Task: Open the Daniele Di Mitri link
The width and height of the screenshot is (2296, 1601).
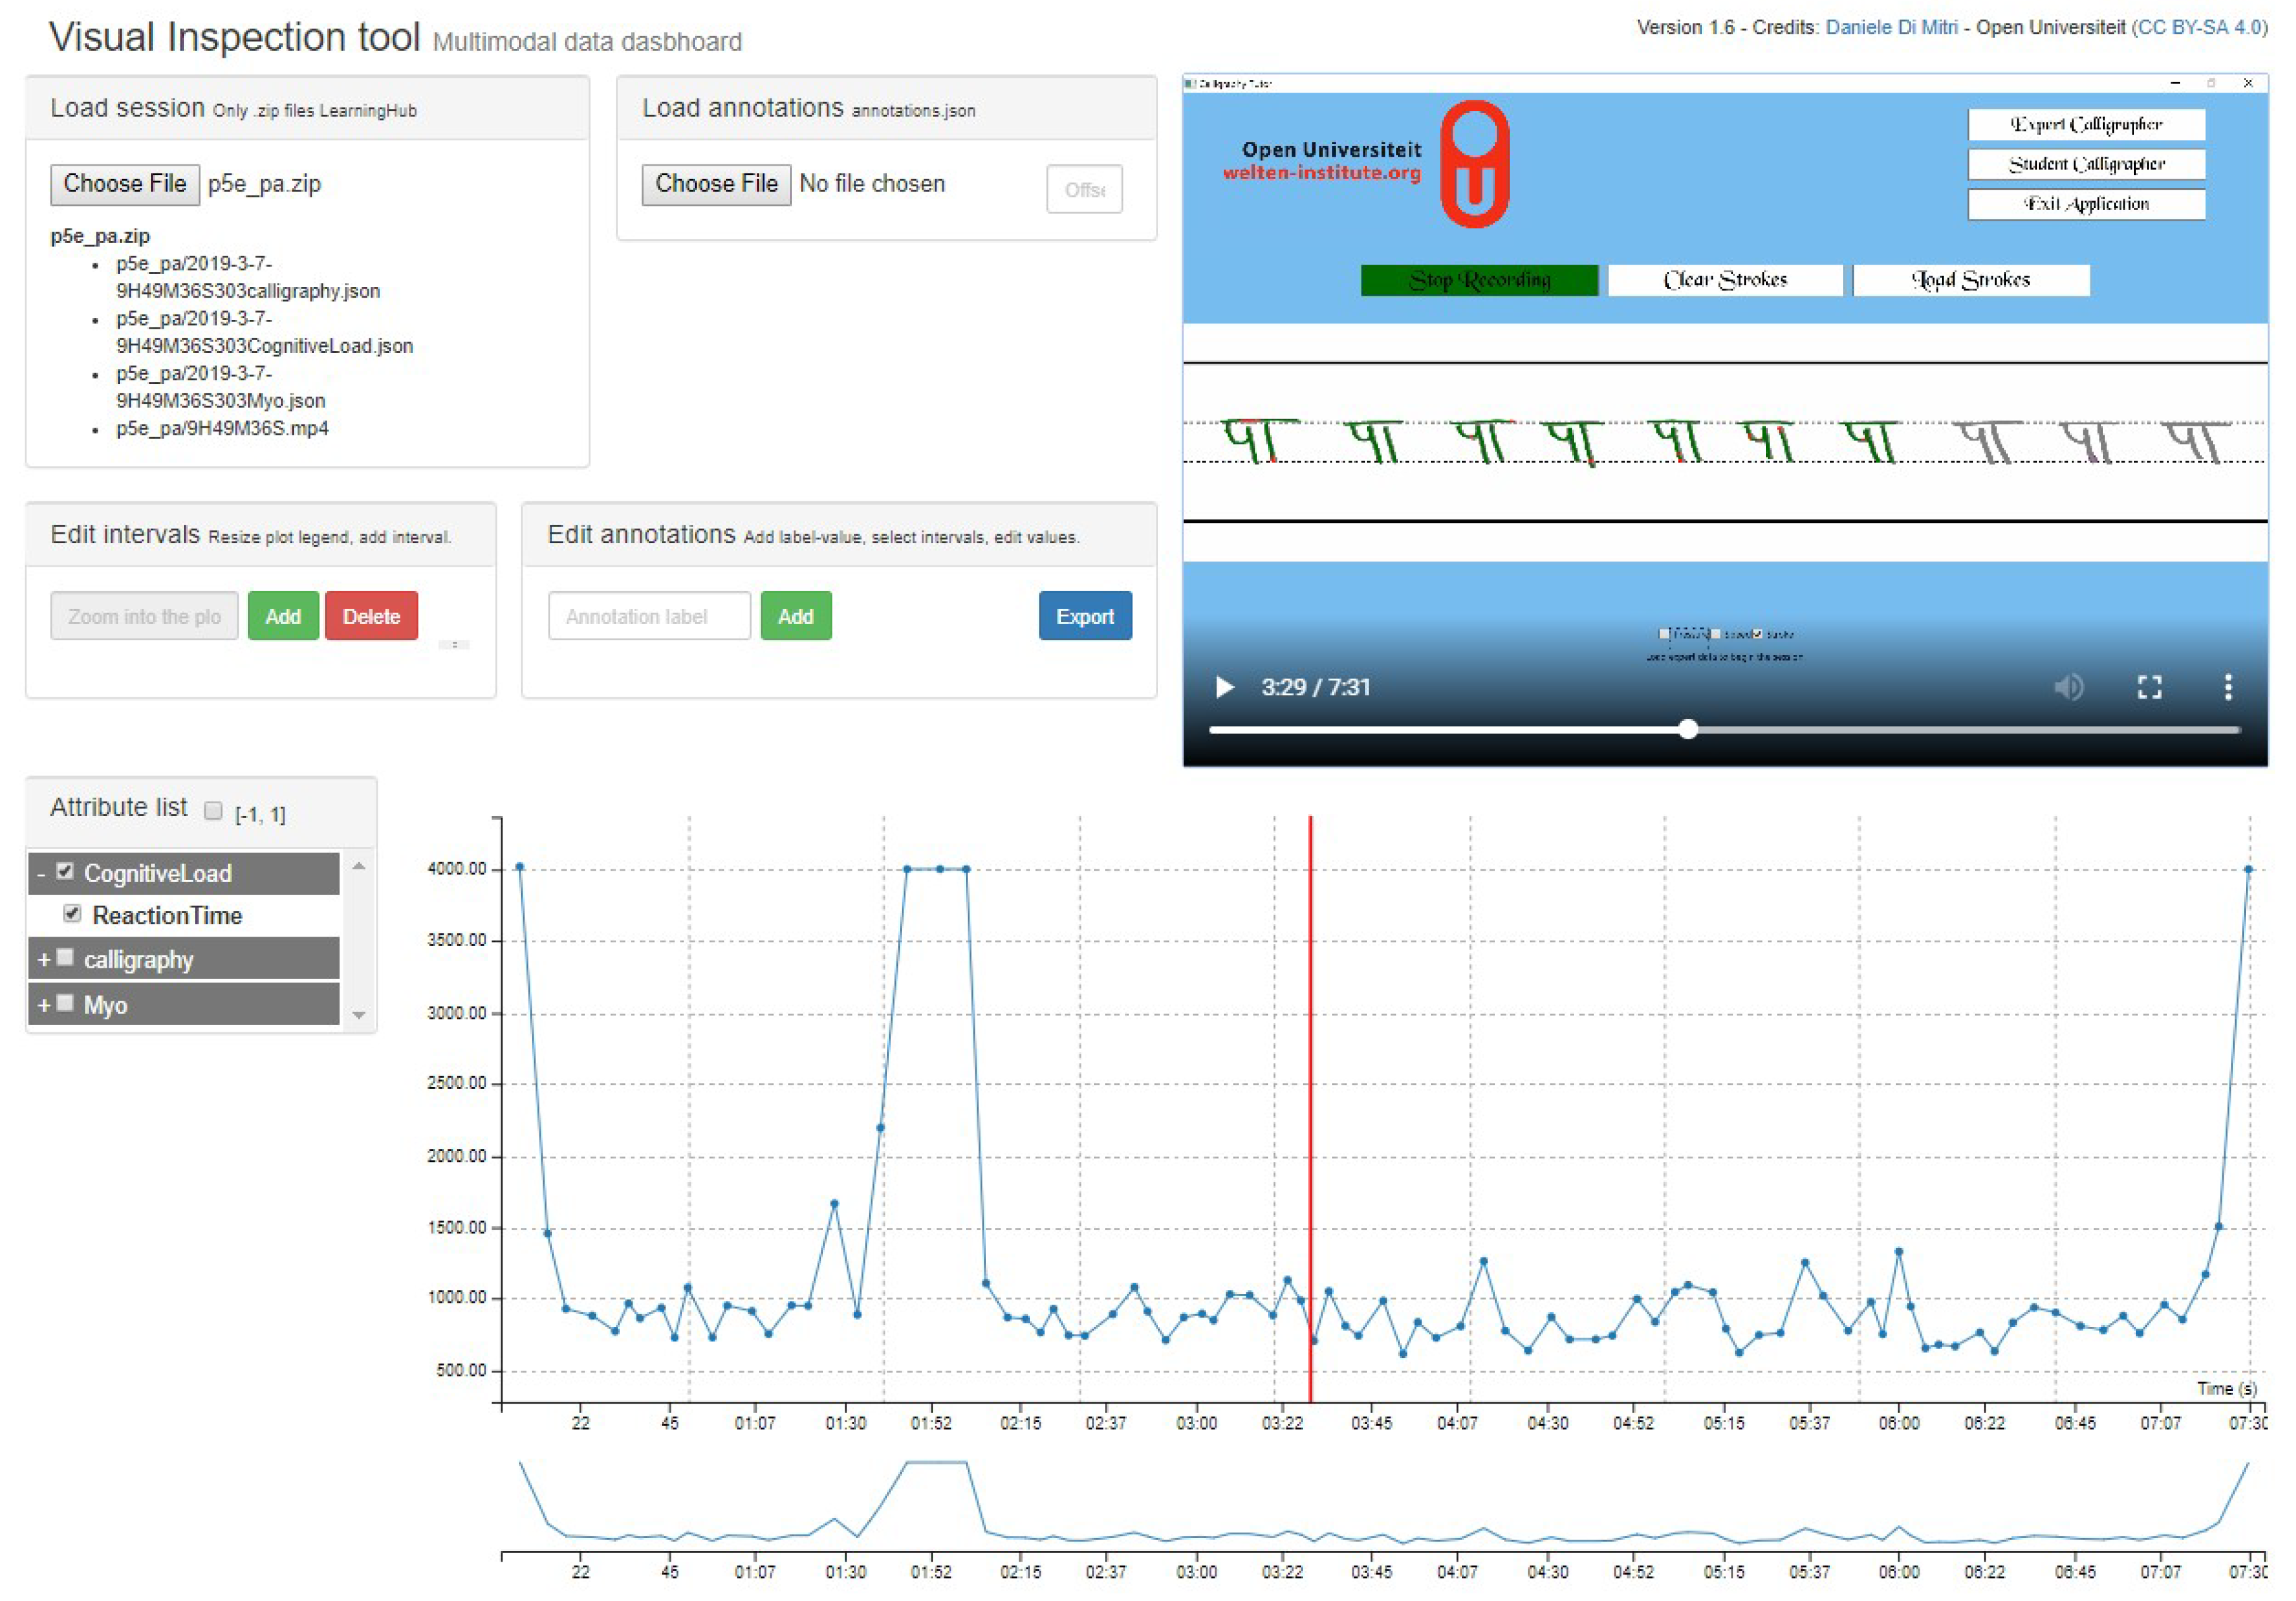Action: click(1891, 28)
